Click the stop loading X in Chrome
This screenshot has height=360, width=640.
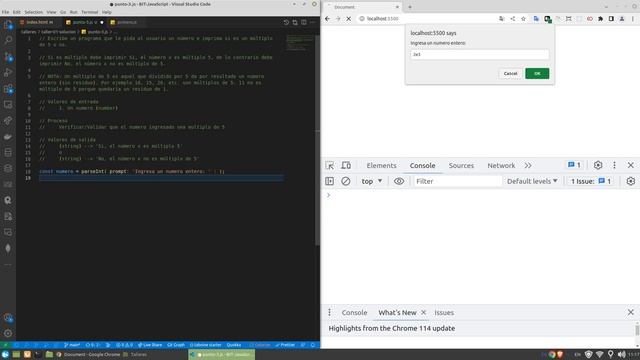click(x=349, y=19)
